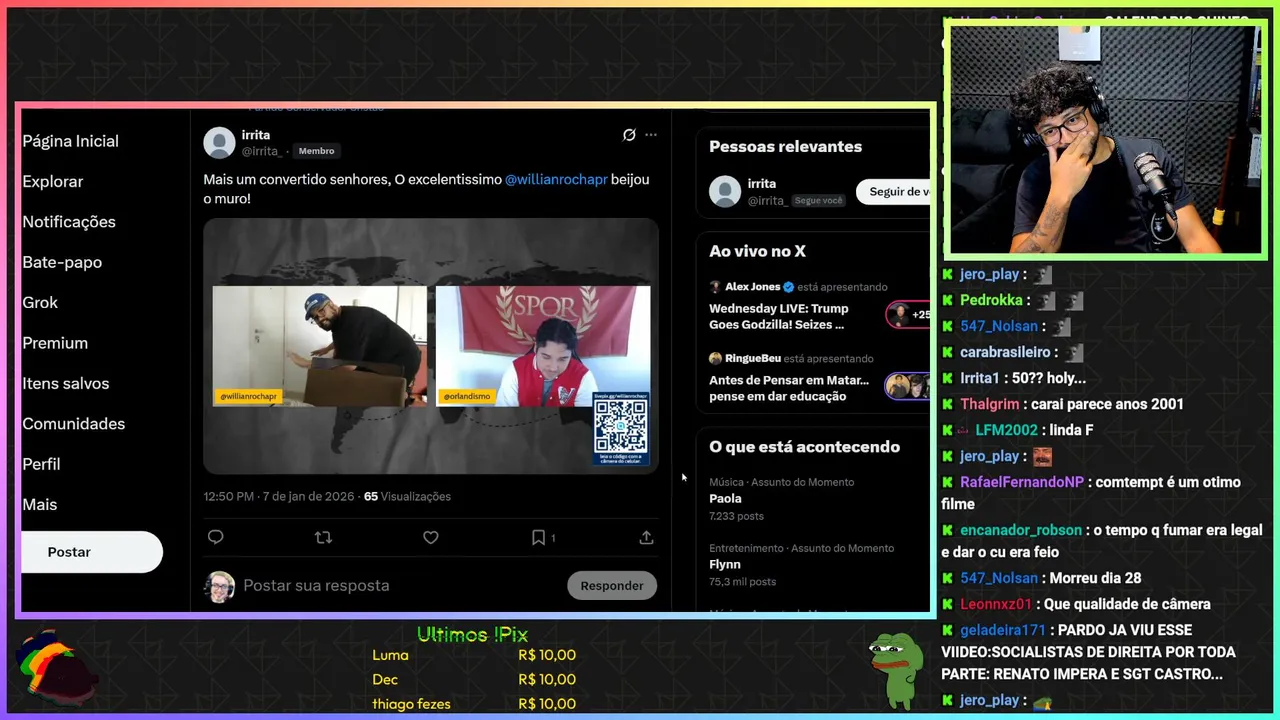Open Notificações in the sidebar

point(69,222)
